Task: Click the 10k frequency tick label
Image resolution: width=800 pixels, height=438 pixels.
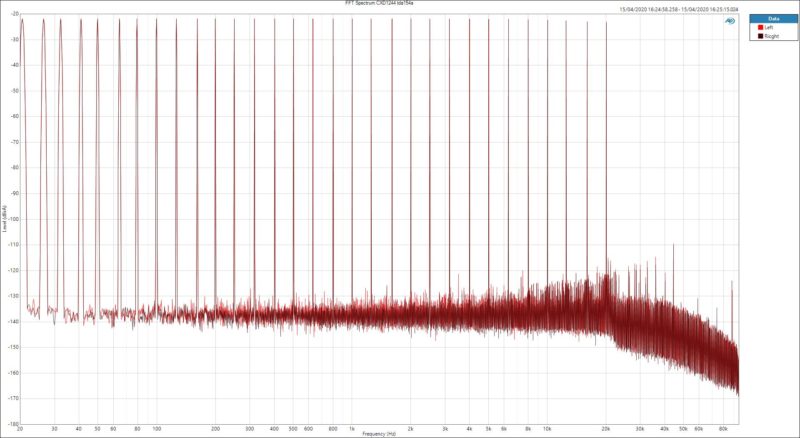Action: pyautogui.click(x=547, y=428)
